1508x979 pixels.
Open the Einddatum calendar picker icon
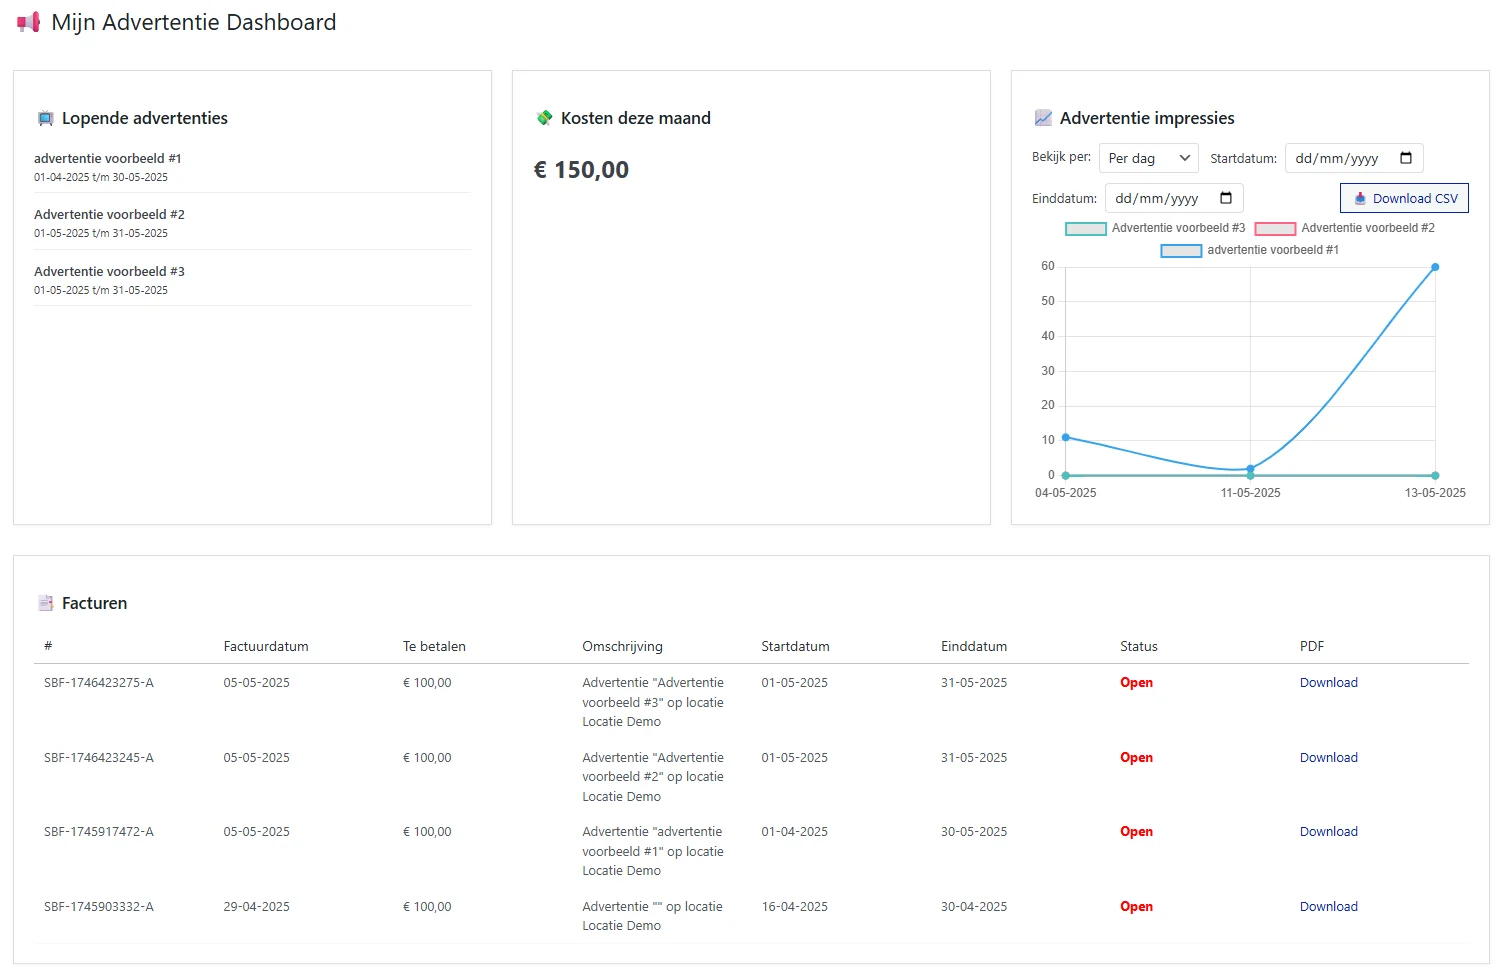pyautogui.click(x=1225, y=198)
